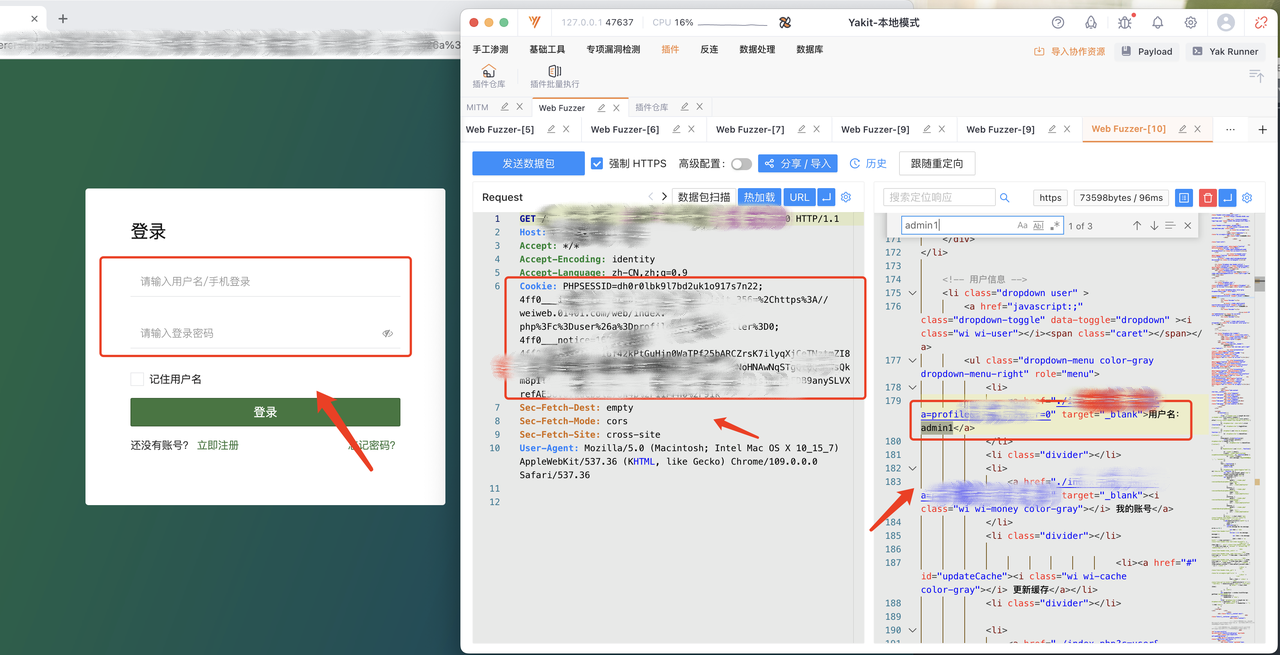The height and width of the screenshot is (655, 1280).
Task: Open the bug report icon in title bar
Action: pyautogui.click(x=1125, y=22)
